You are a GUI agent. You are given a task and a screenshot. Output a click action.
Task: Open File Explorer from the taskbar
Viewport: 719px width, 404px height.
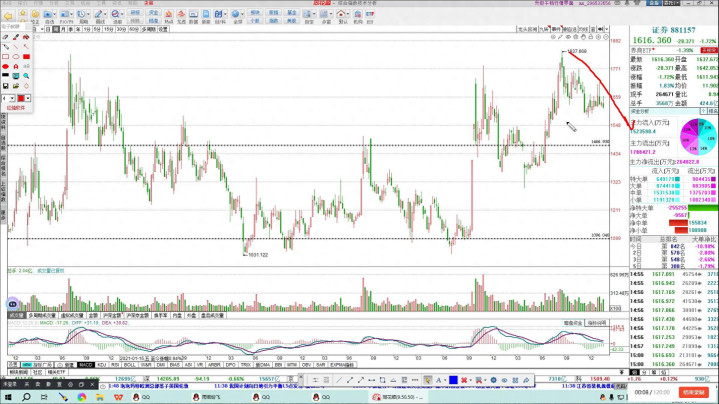[x=100, y=397]
